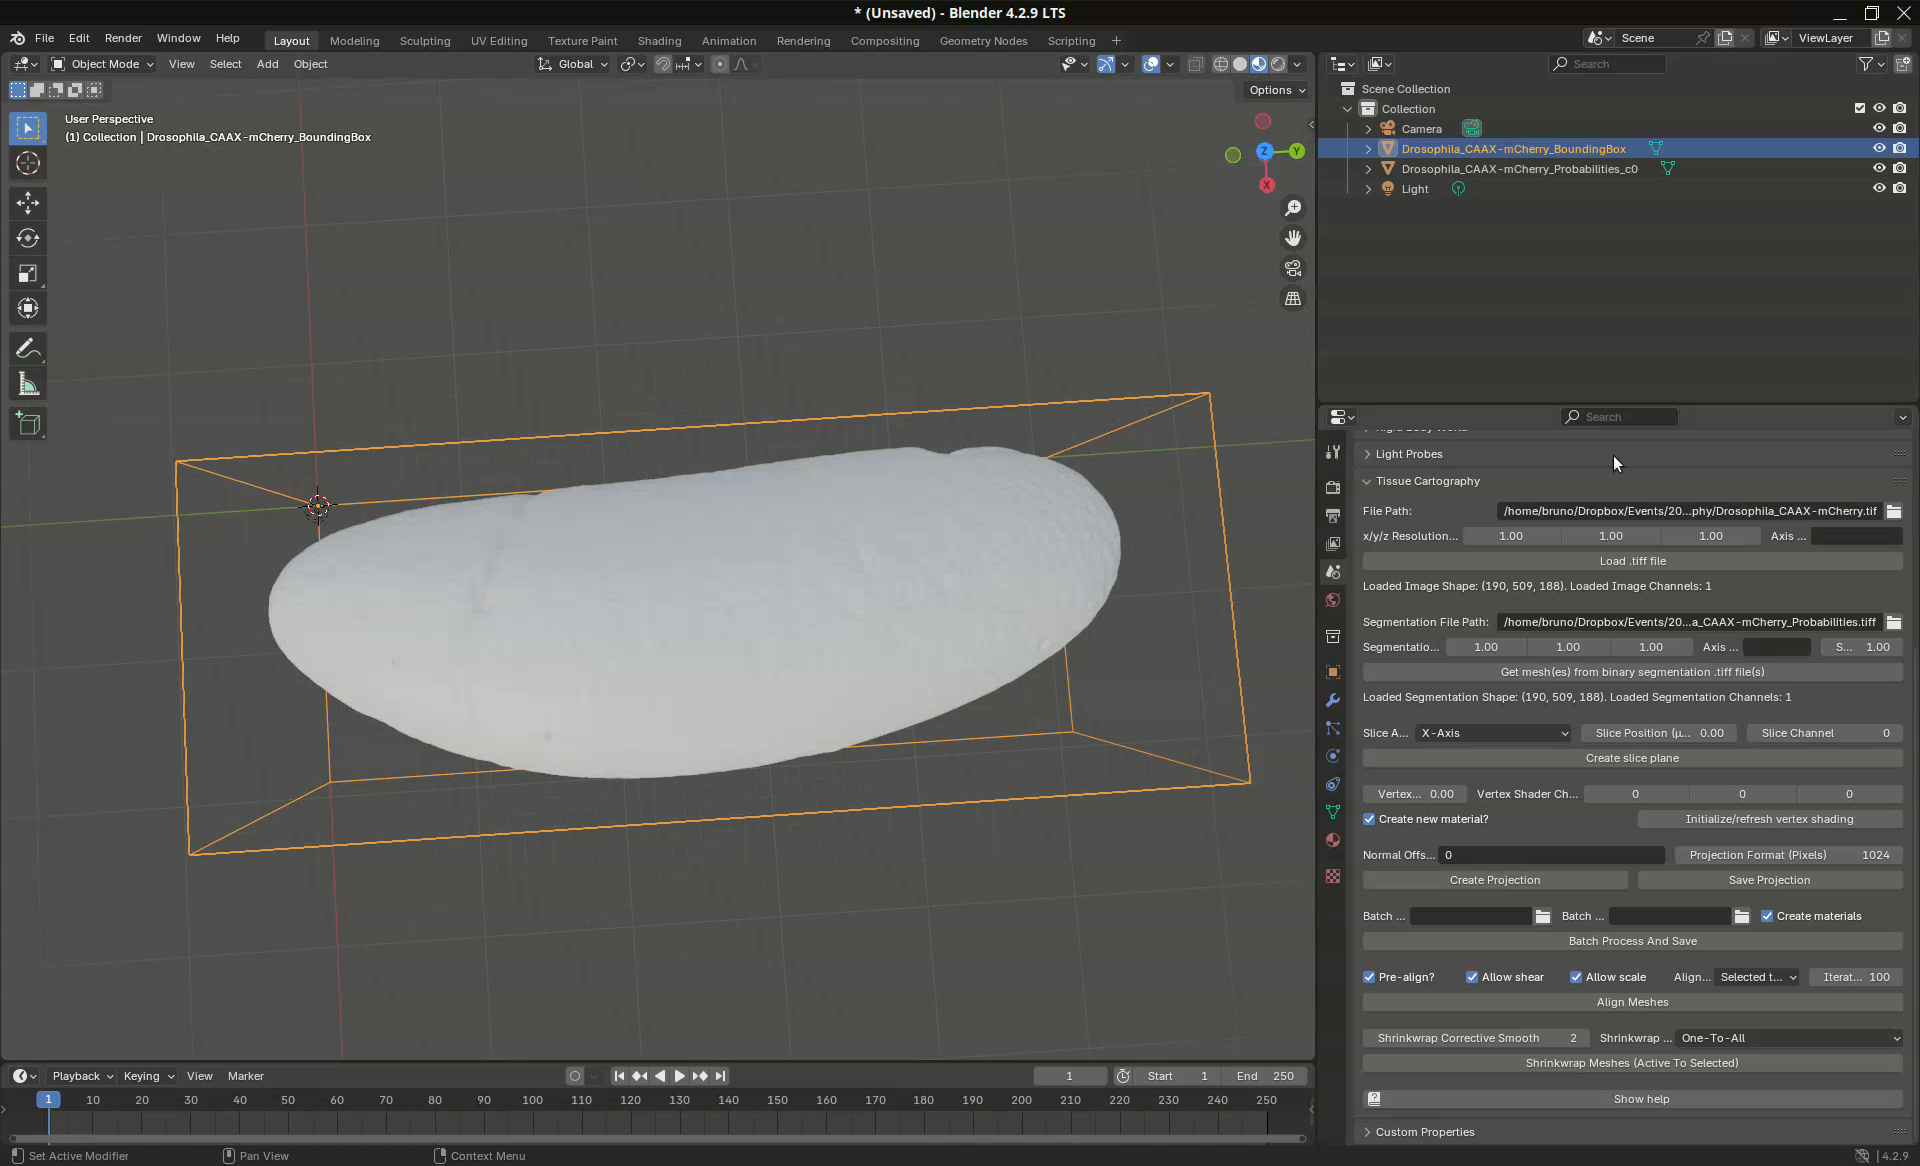Expand the Custom Properties panel
This screenshot has height=1166, width=1920.
[x=1425, y=1132]
